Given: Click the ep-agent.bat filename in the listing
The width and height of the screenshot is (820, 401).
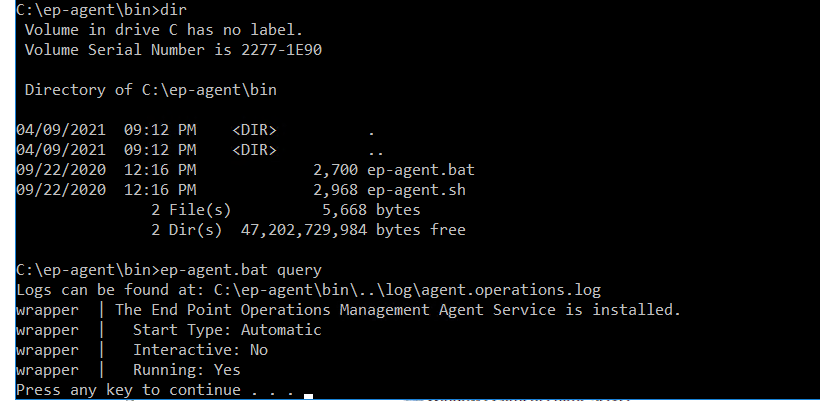Looking at the screenshot, I should pyautogui.click(x=416, y=170).
